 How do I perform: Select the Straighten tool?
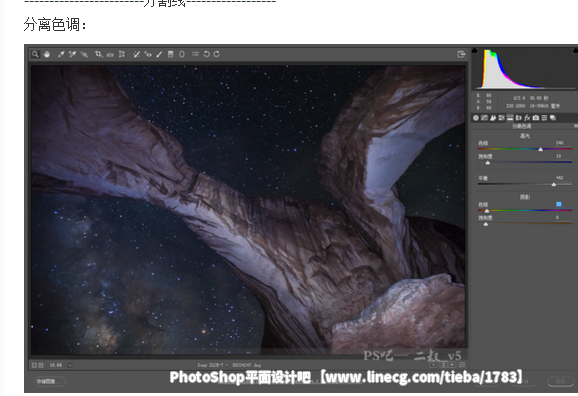[x=110, y=55]
